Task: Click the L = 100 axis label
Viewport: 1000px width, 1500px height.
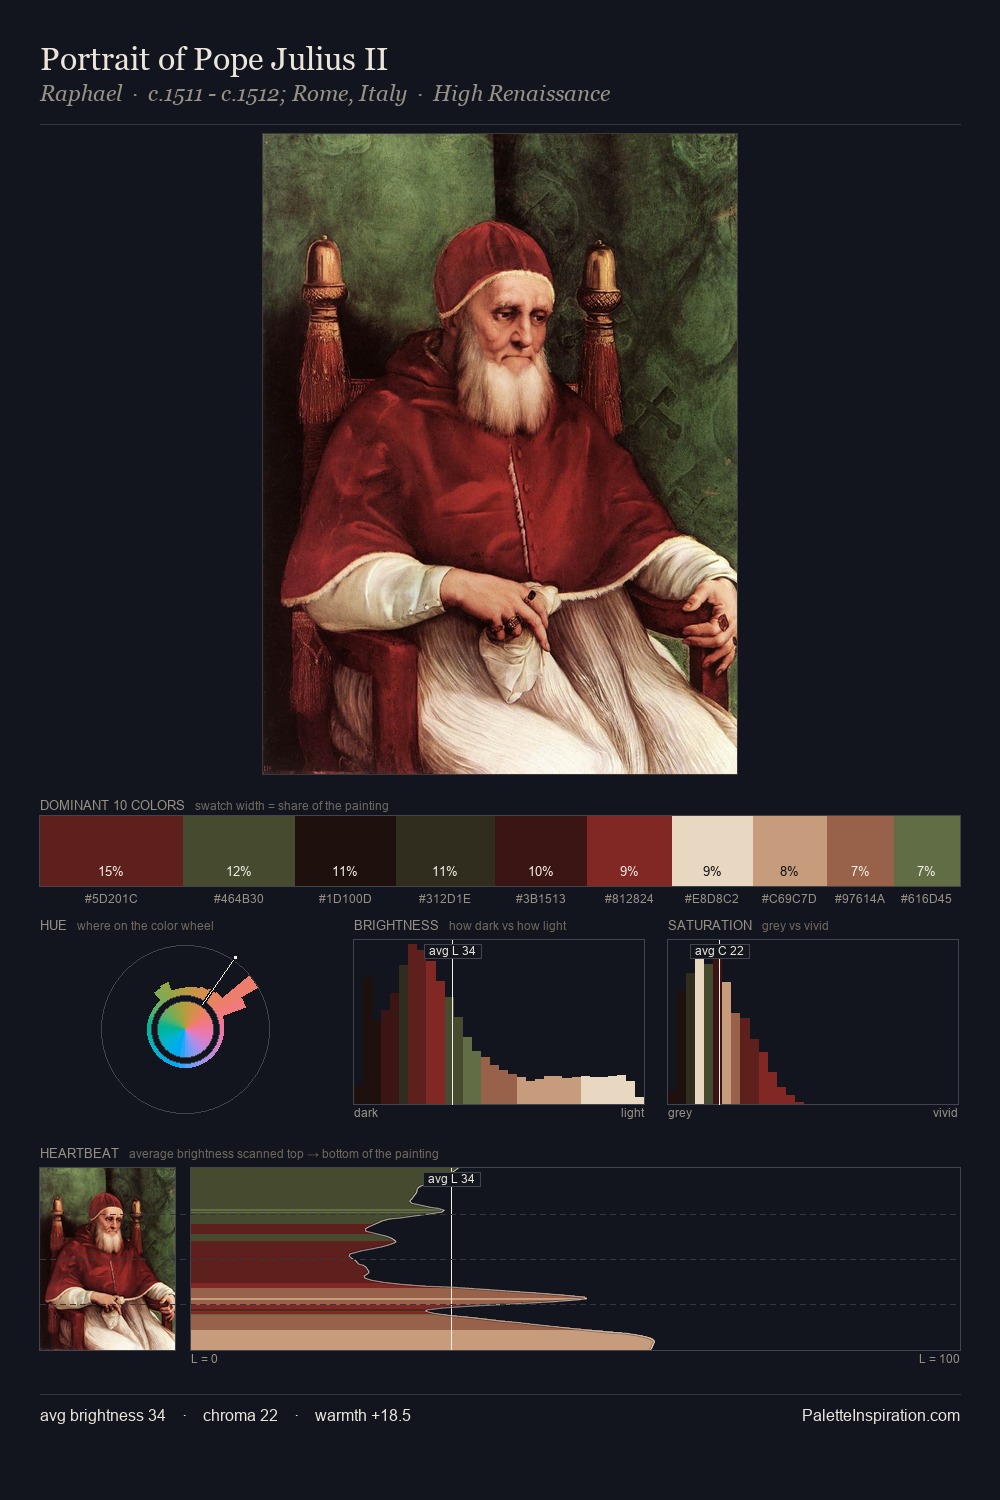Action: click(939, 1359)
